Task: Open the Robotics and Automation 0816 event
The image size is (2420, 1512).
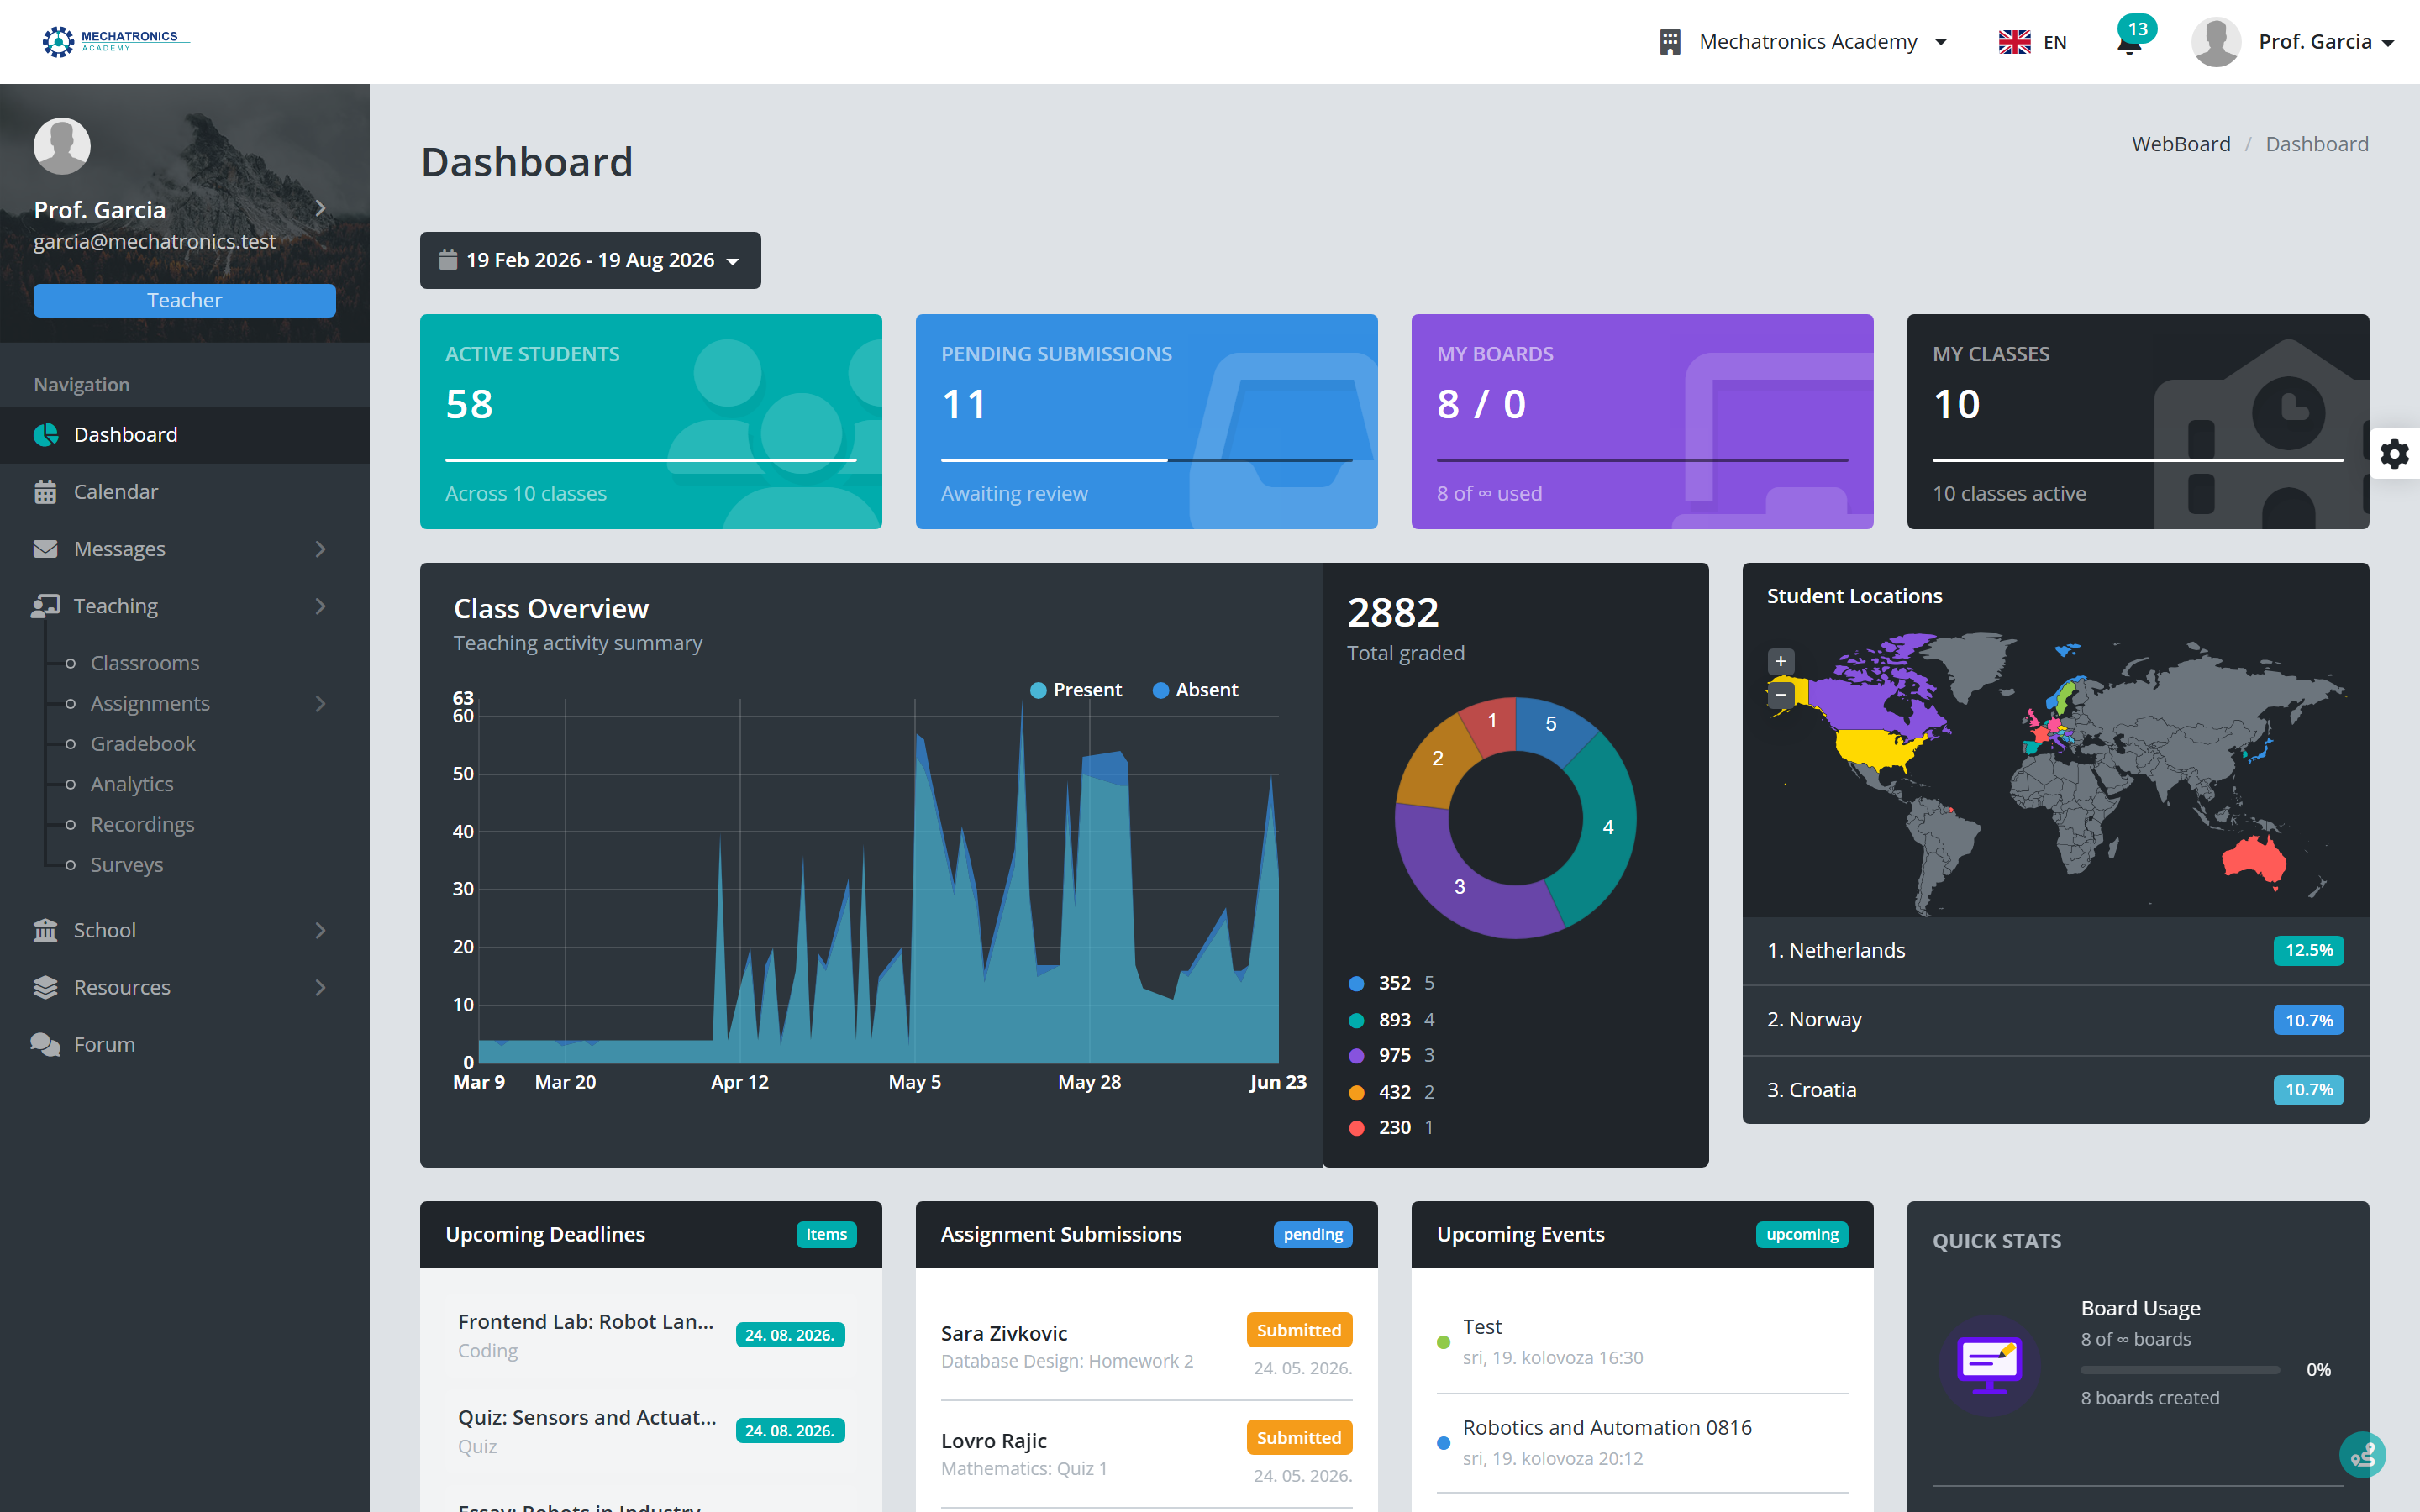Action: click(x=1606, y=1427)
